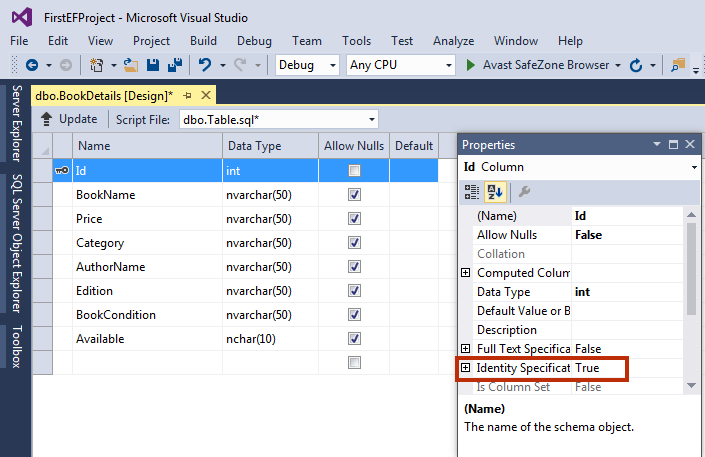
Task: Click the Categorized view icon in Properties
Action: tap(472, 192)
